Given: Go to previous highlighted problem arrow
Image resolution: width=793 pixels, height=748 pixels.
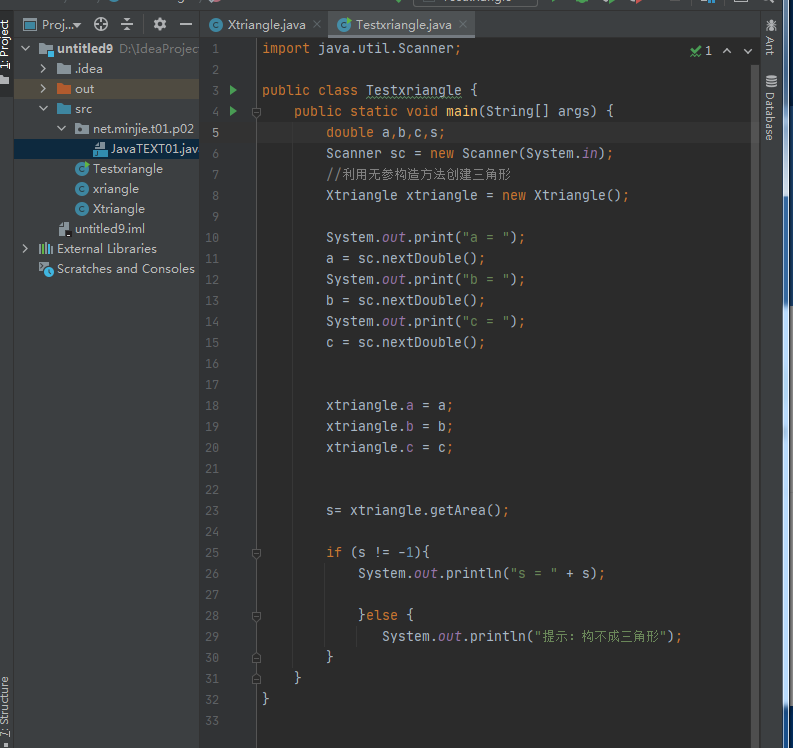Looking at the screenshot, I should click(726, 51).
